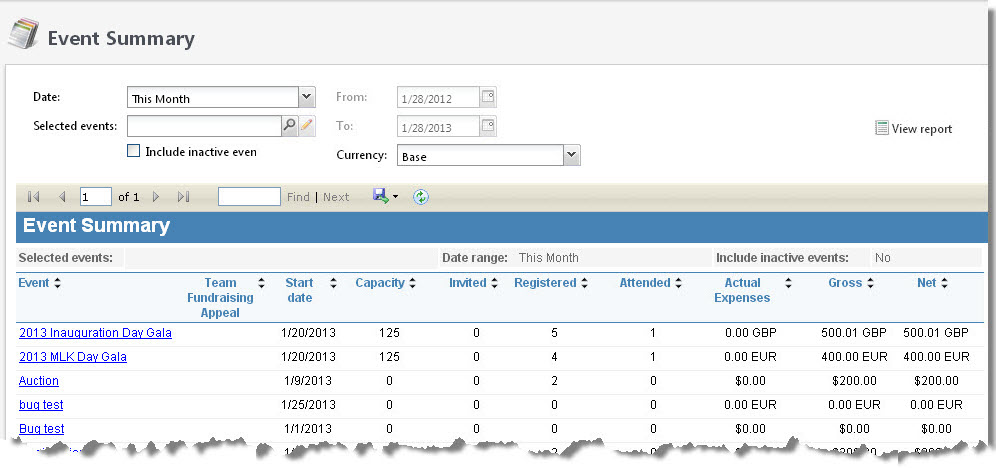Open the Date dropdown showing This Month
Viewport: 996px width, 468px height.
tap(307, 97)
